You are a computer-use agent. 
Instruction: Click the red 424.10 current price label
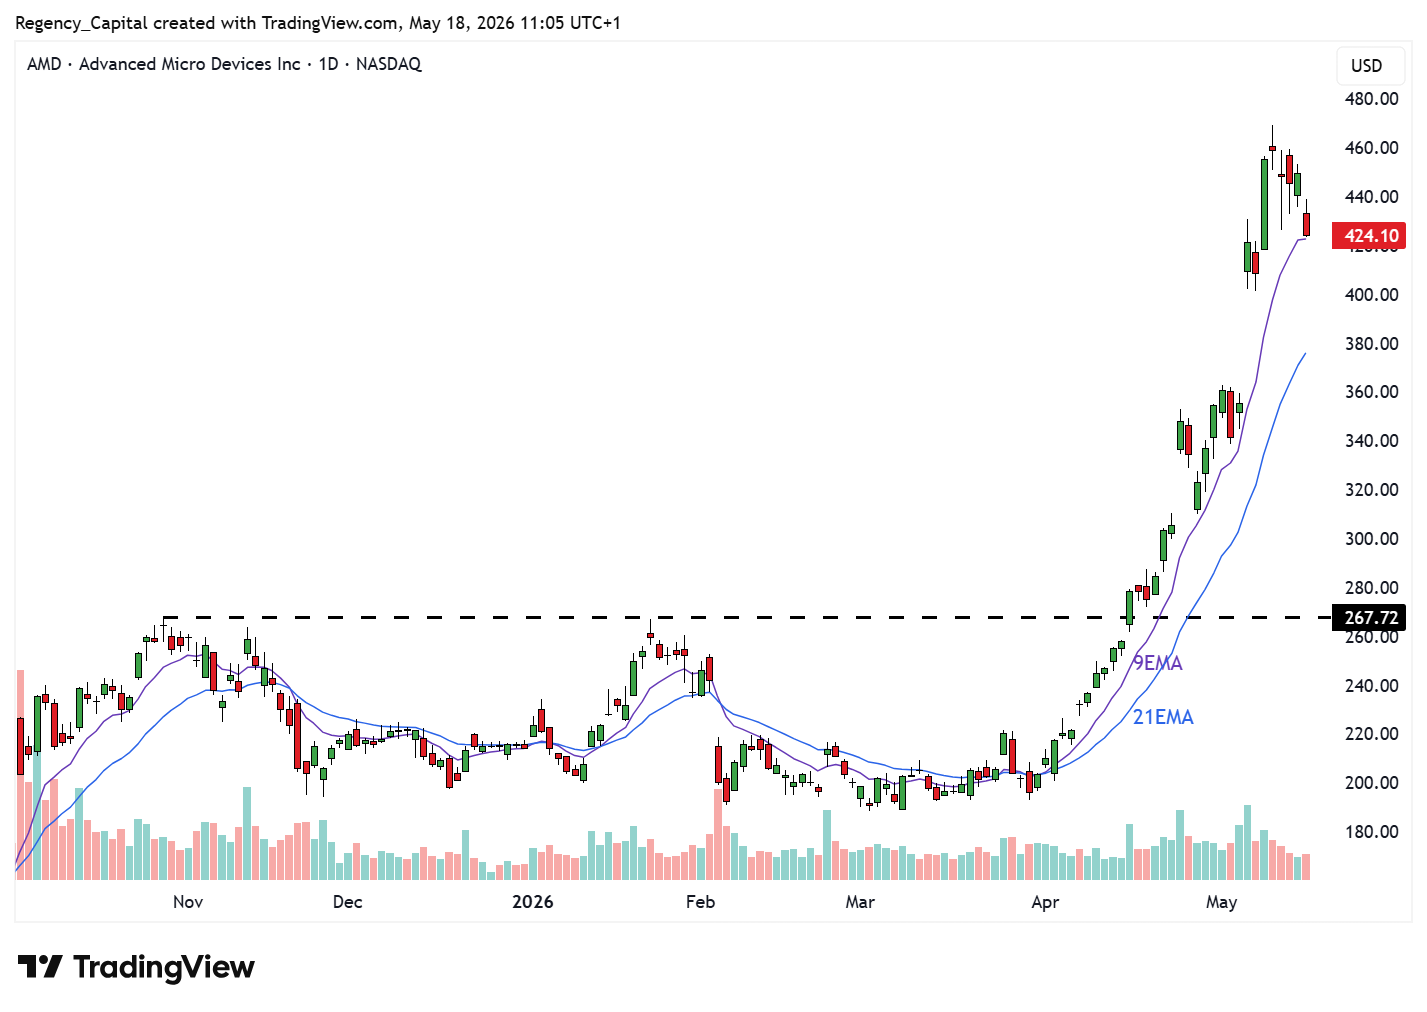coord(1369,236)
